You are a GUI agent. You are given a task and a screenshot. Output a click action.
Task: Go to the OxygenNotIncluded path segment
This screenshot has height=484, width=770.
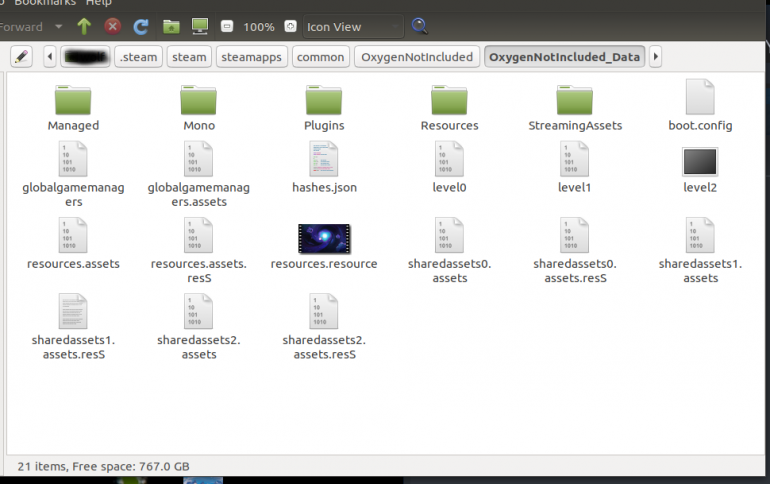point(417,57)
